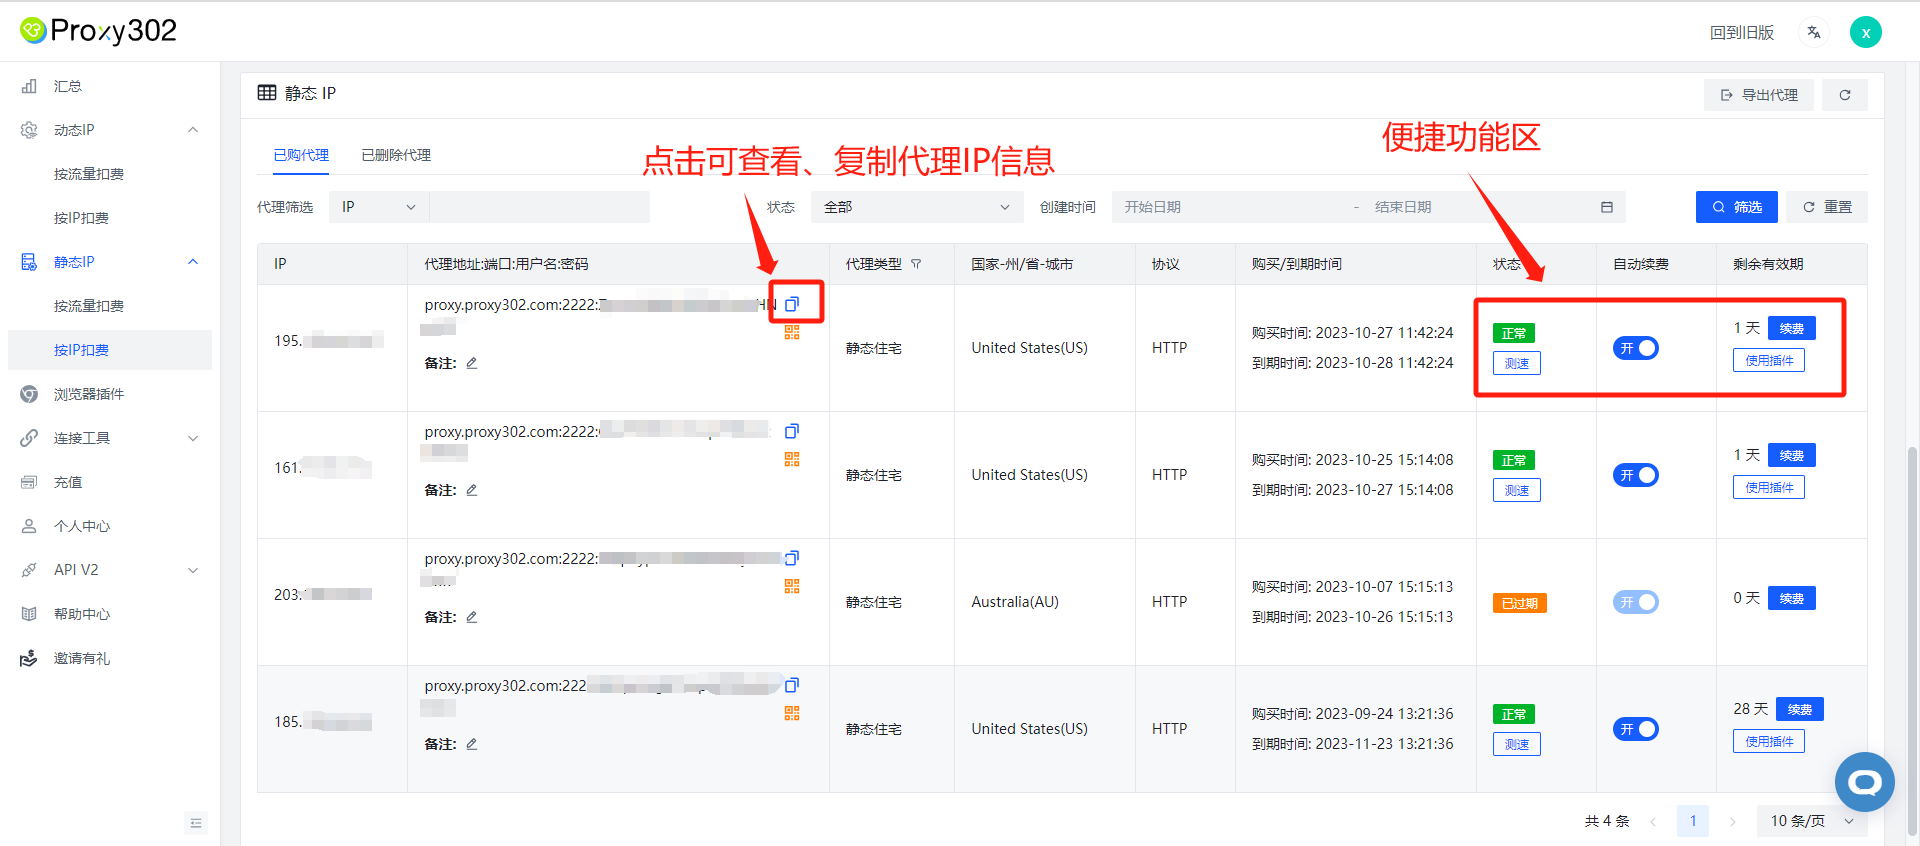This screenshot has width=1920, height=846.
Task: Click 回到旧版 link
Action: pyautogui.click(x=1742, y=33)
